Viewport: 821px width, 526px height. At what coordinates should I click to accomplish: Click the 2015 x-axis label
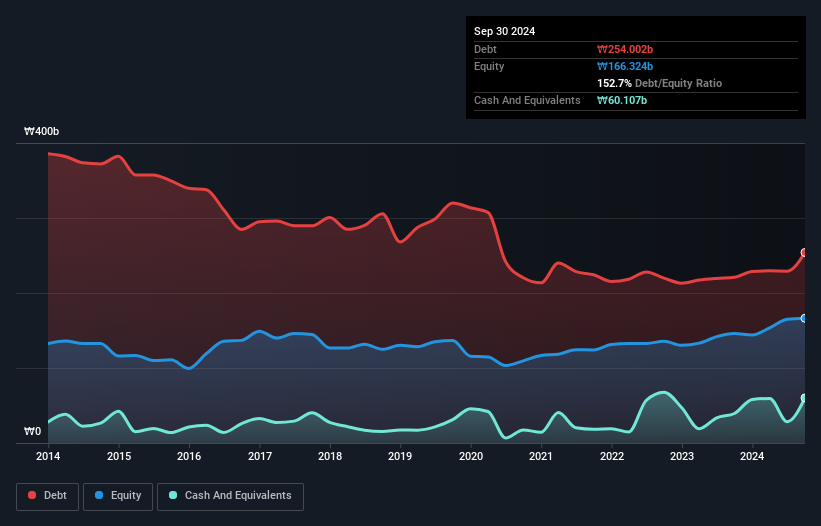pyautogui.click(x=119, y=456)
